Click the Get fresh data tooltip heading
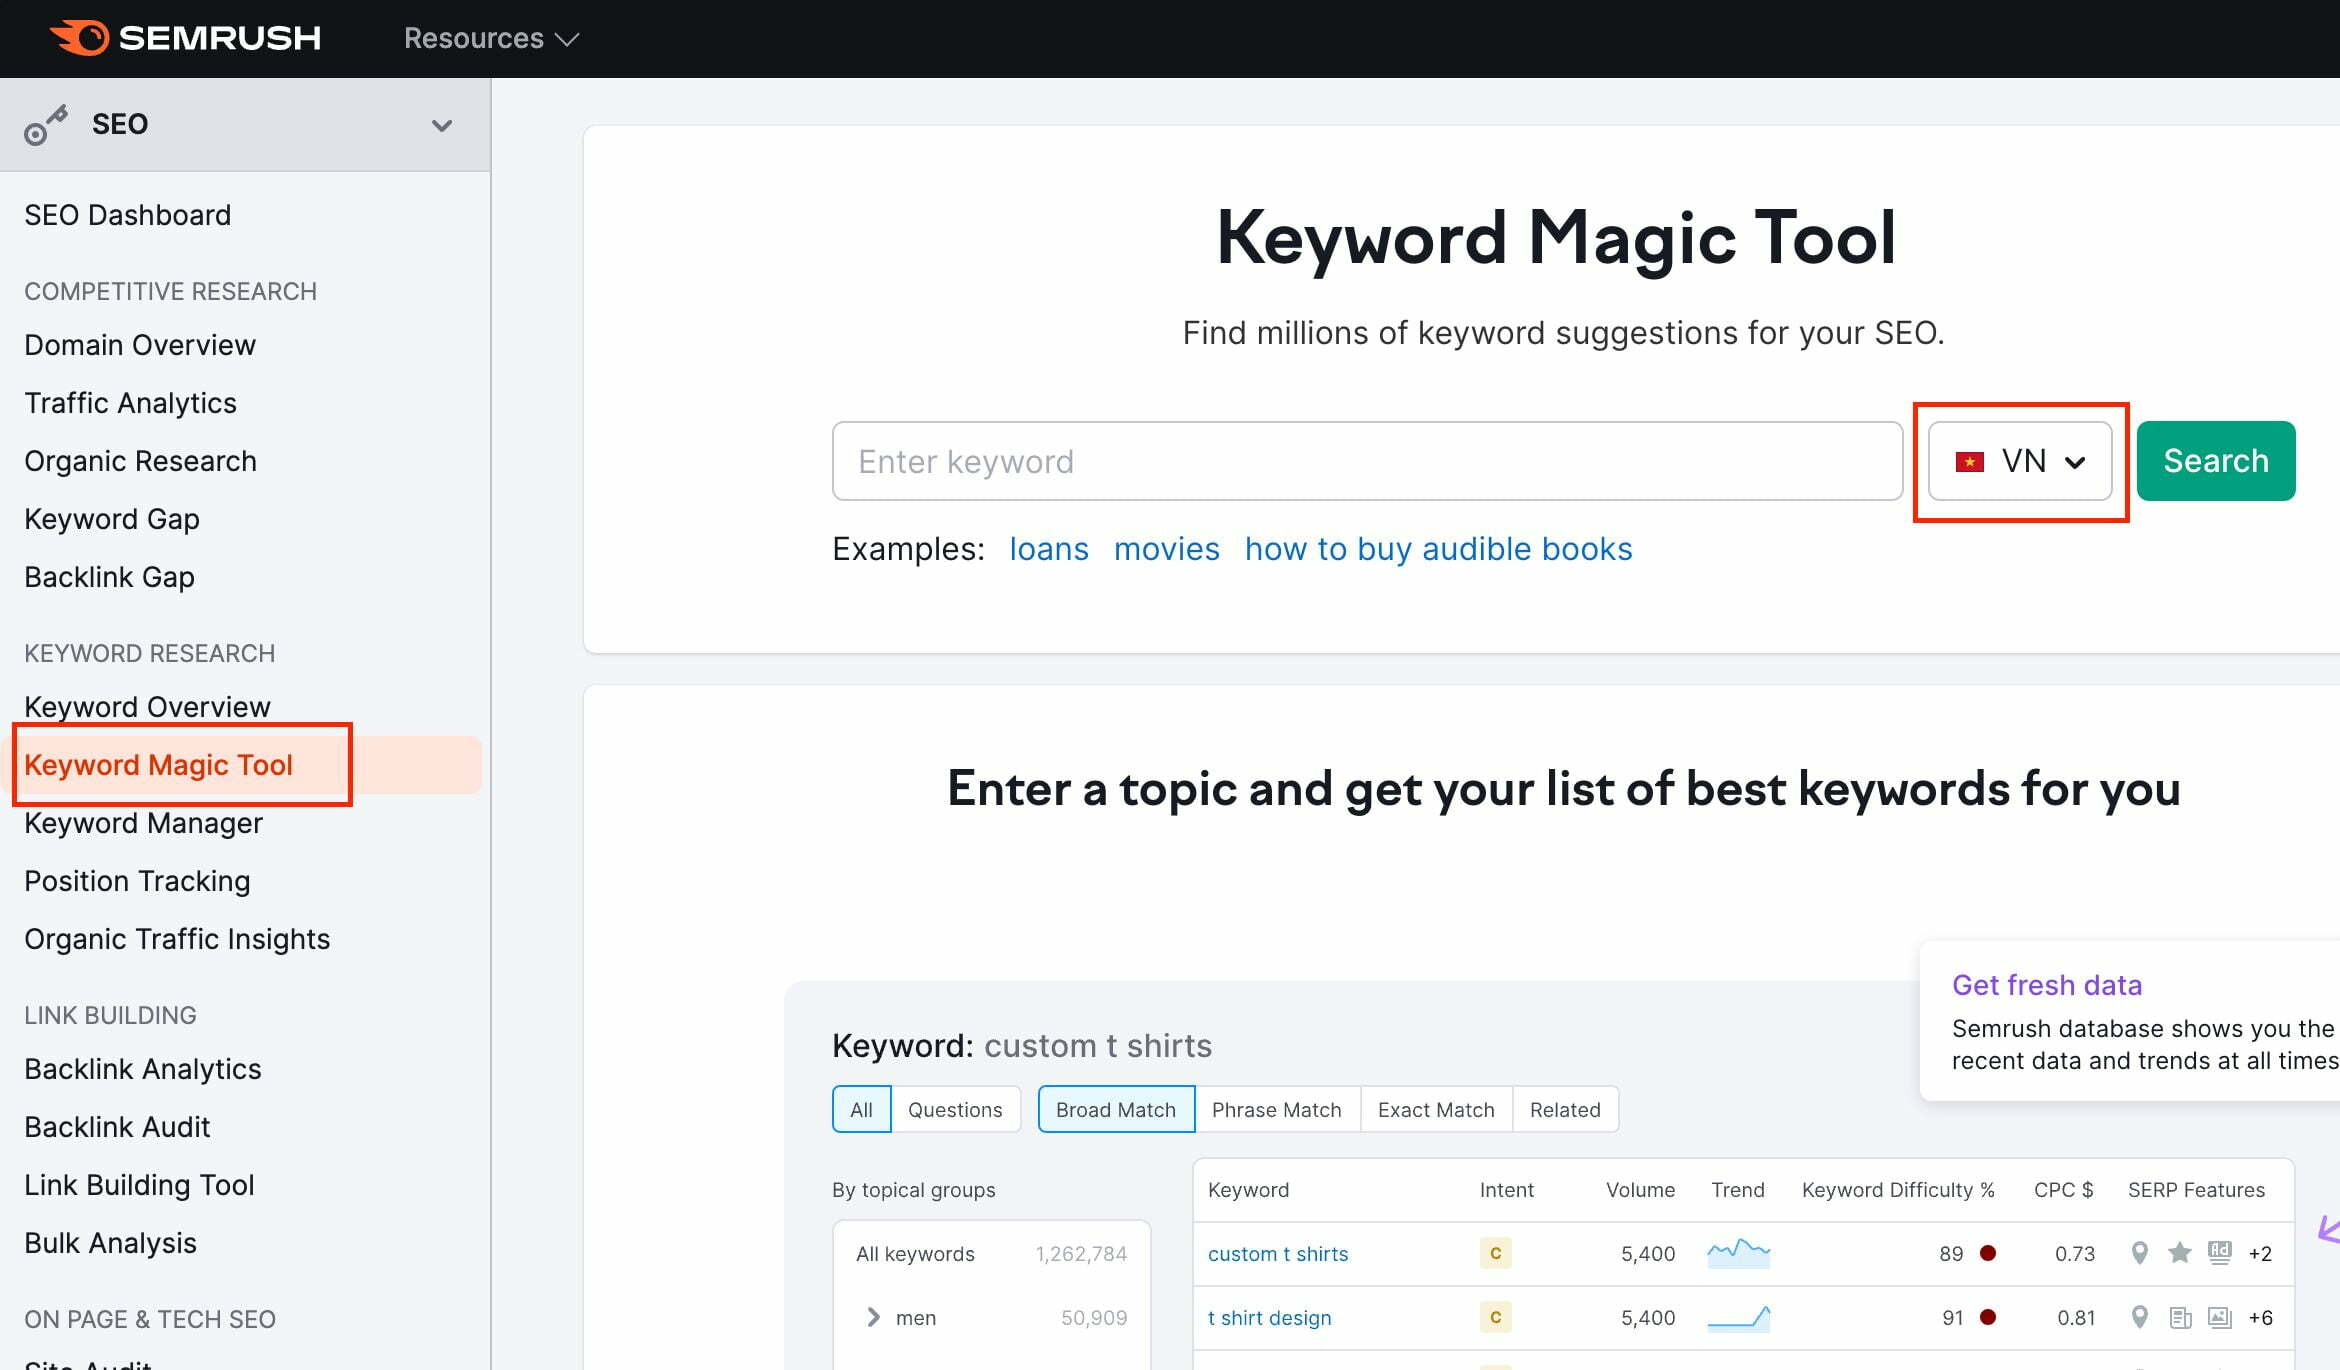 2047,985
